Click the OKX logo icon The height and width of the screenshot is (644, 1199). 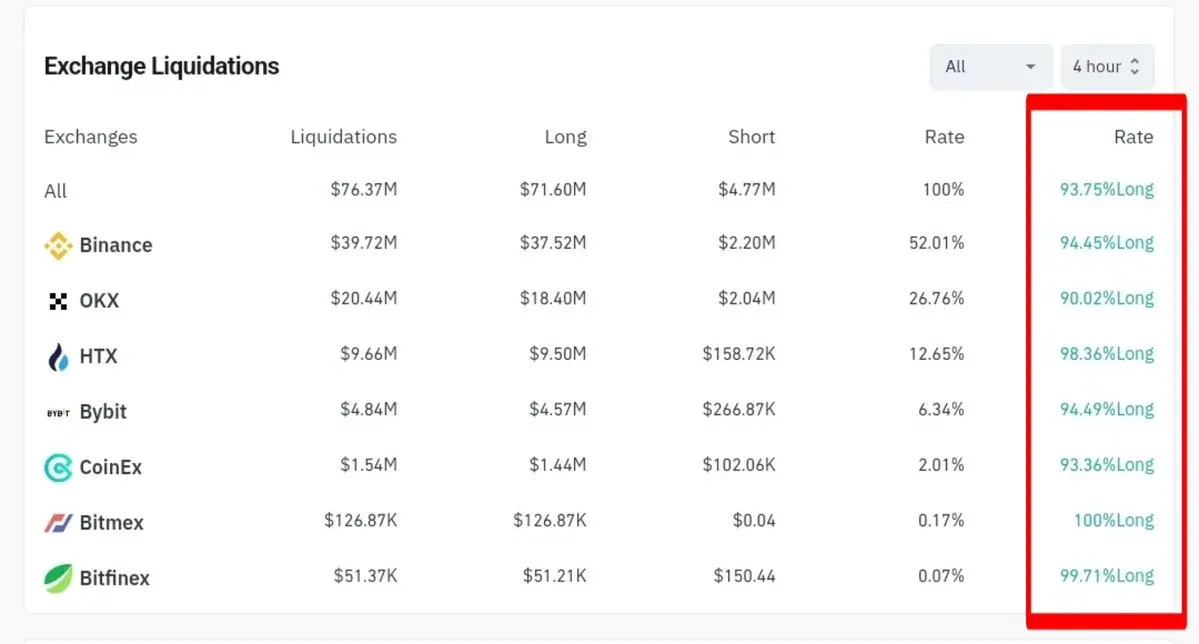point(58,301)
